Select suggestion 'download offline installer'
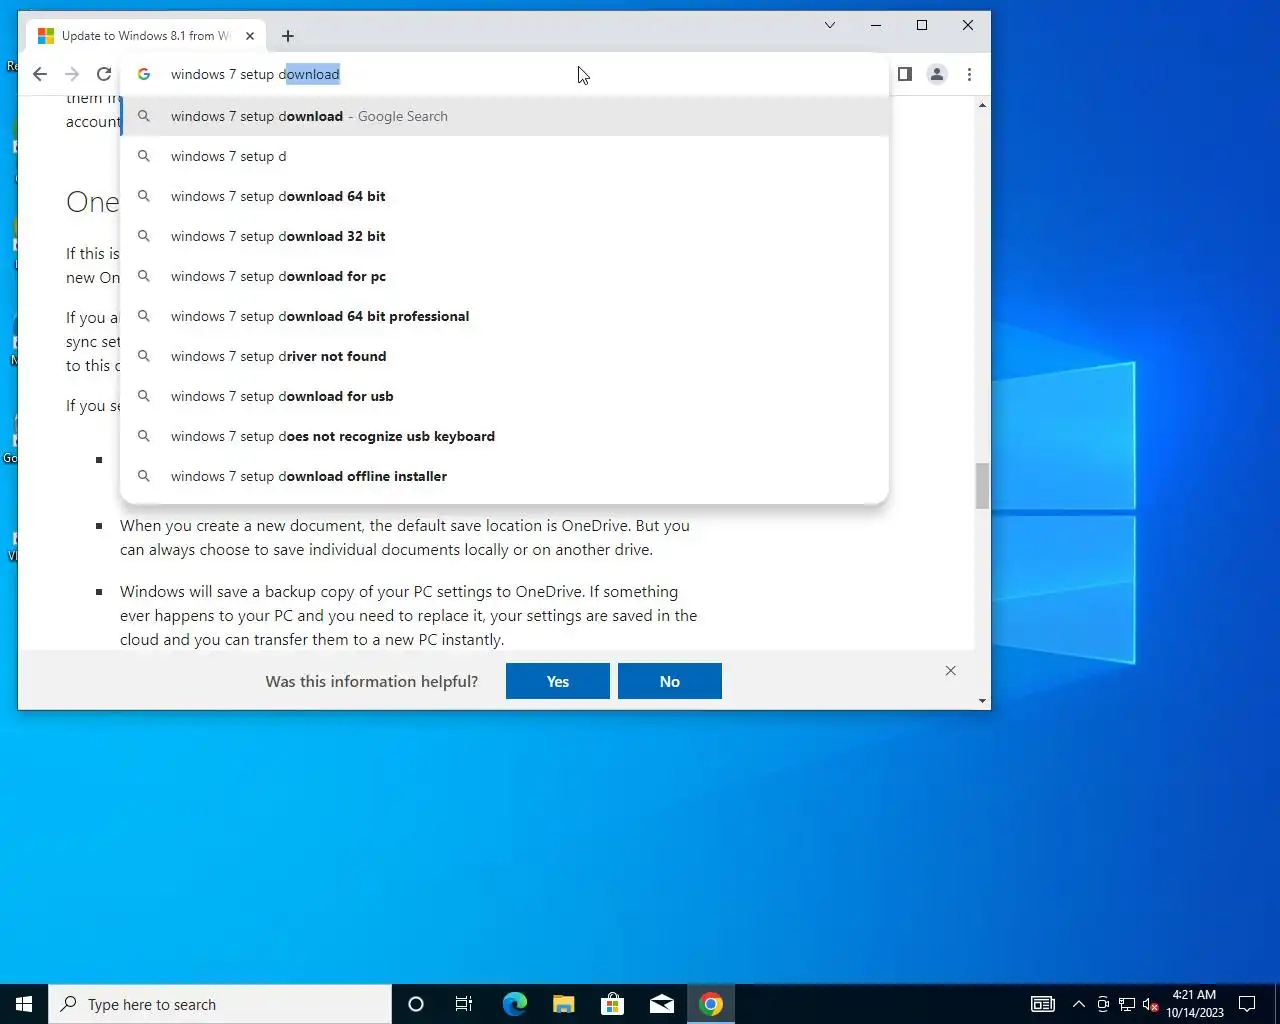1280x1024 pixels. point(504,476)
